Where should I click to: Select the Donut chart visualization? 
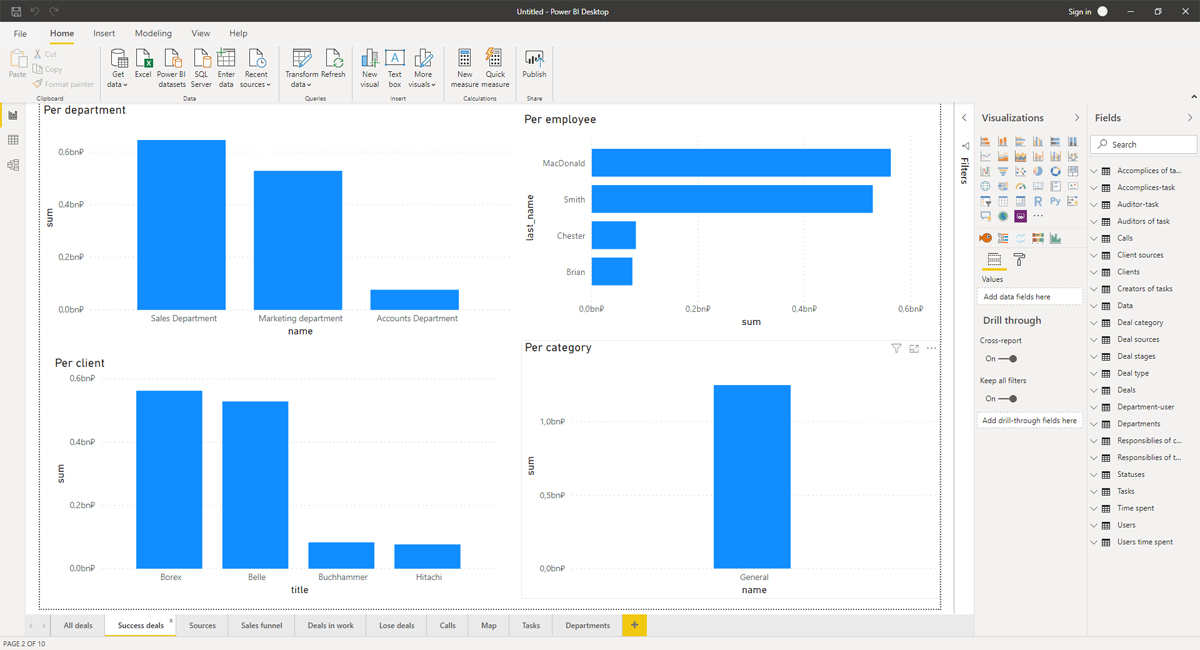pyautogui.click(x=1056, y=171)
